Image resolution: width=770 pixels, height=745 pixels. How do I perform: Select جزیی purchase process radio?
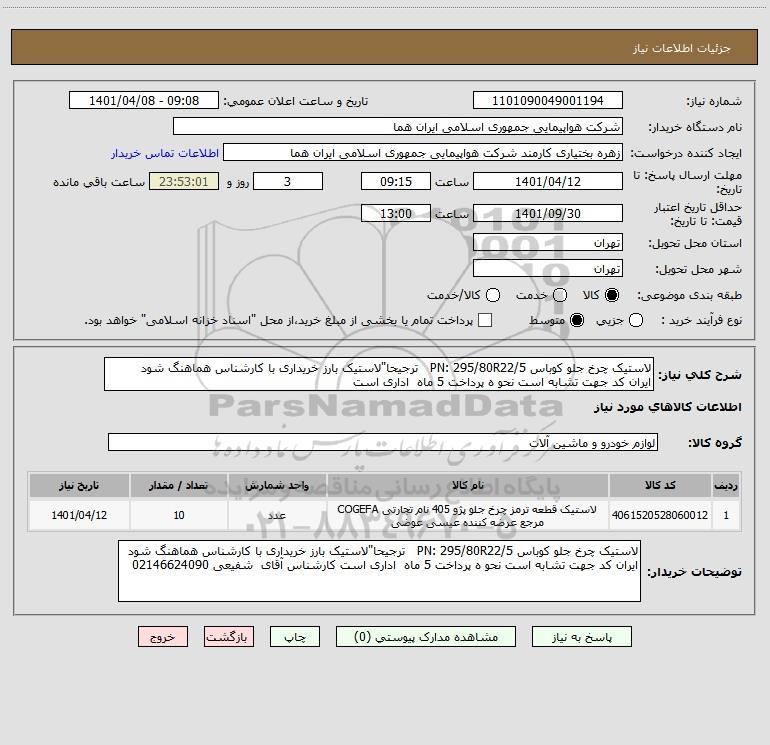(635, 320)
